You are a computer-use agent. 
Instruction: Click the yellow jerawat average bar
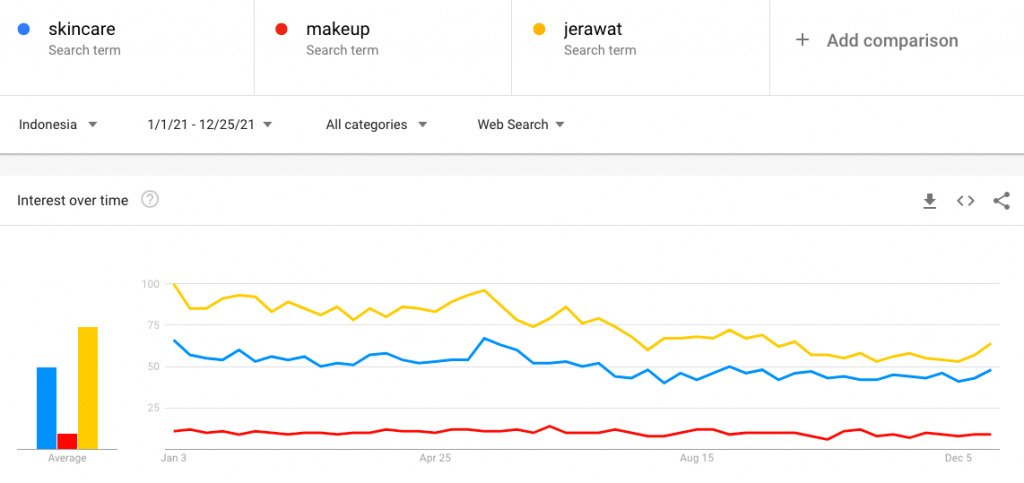click(x=88, y=388)
